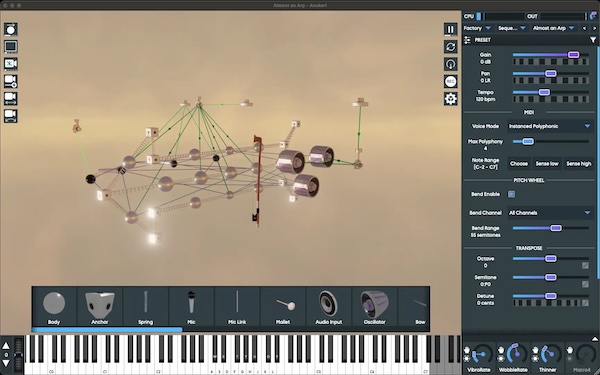The image size is (600, 375).
Task: Click the modulation strip under the Gain slider
Action: point(551,62)
